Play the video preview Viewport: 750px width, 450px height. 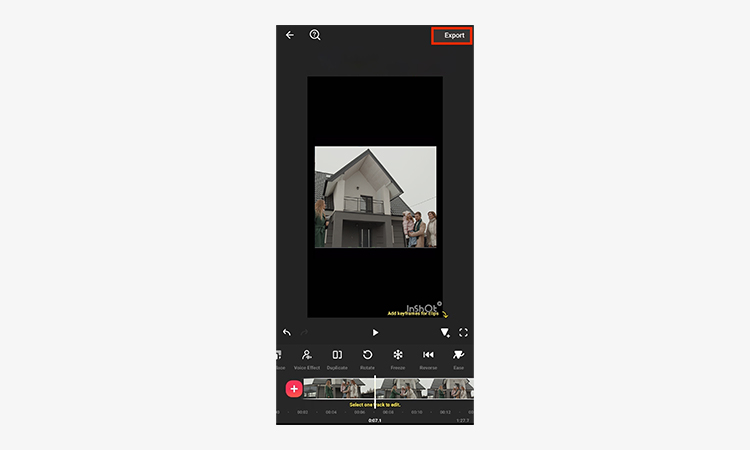(x=375, y=332)
